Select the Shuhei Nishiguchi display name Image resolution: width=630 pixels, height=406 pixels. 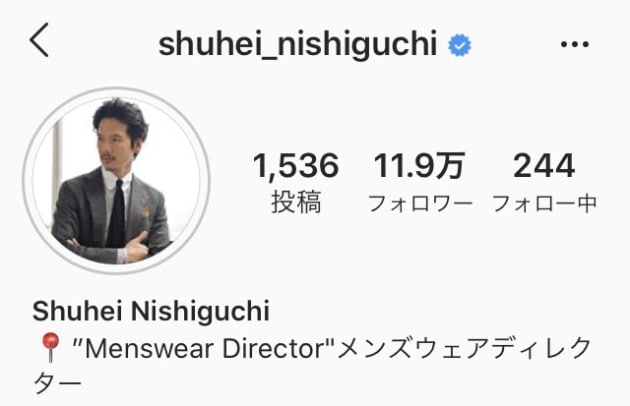pos(151,311)
